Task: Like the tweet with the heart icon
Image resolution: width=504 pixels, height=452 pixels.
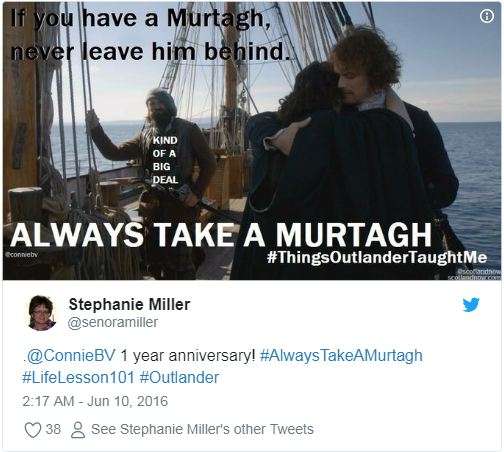Action: [33, 430]
